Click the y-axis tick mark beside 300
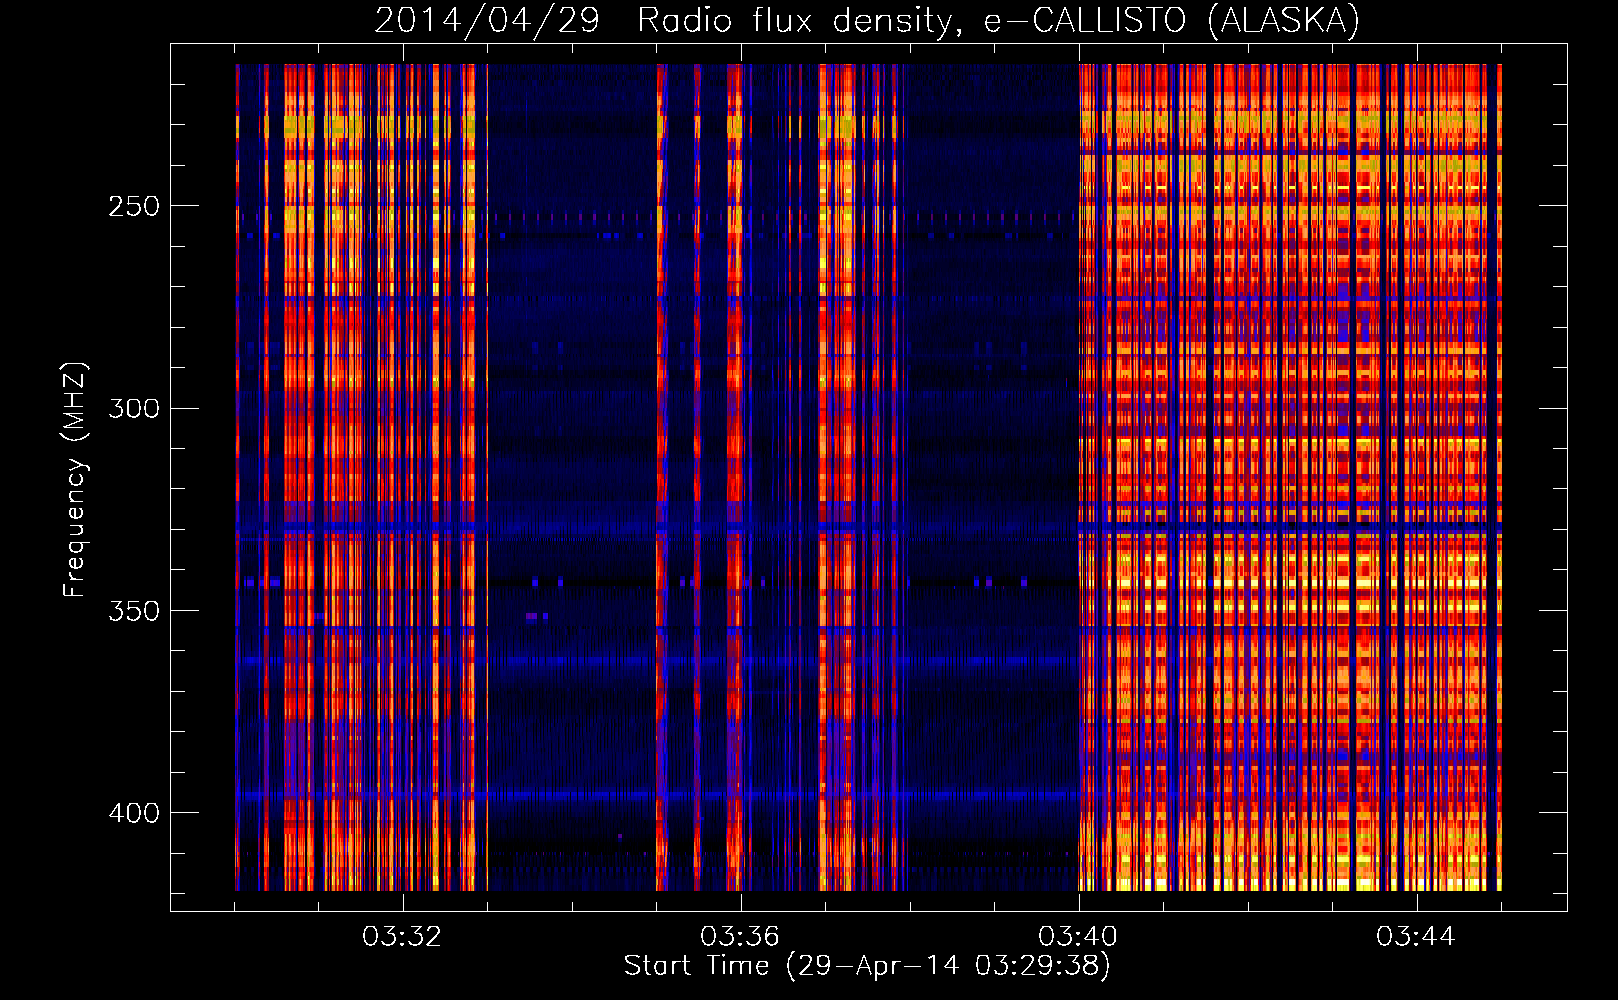This screenshot has height=1000, width=1618. [179, 408]
